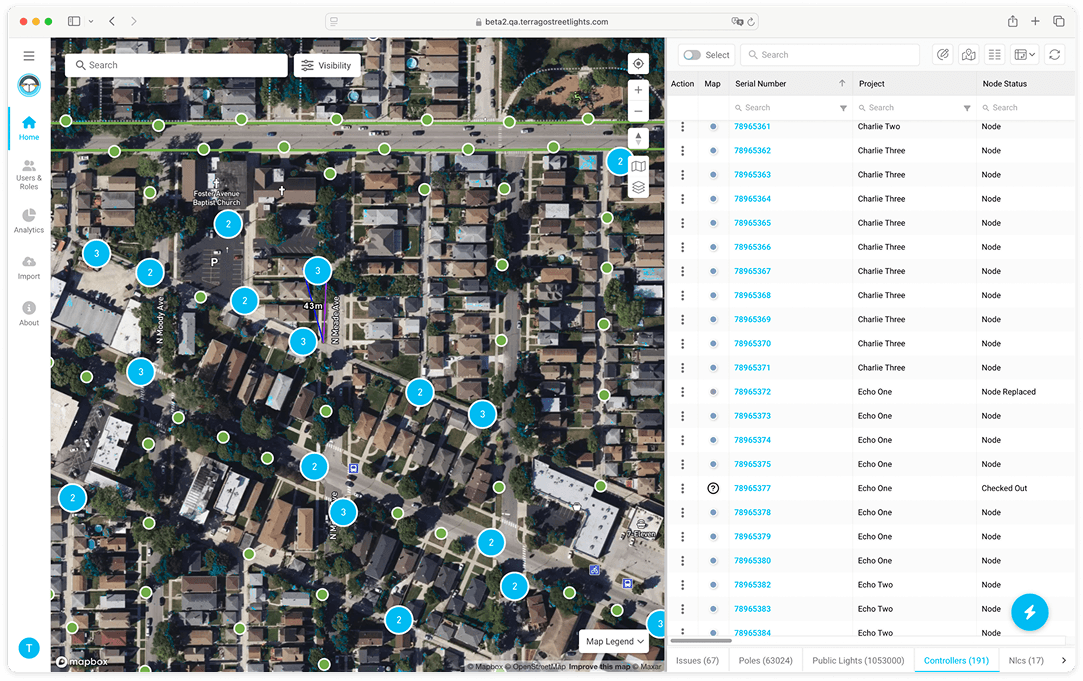Open the Serial Number filter funnel

tap(843, 108)
